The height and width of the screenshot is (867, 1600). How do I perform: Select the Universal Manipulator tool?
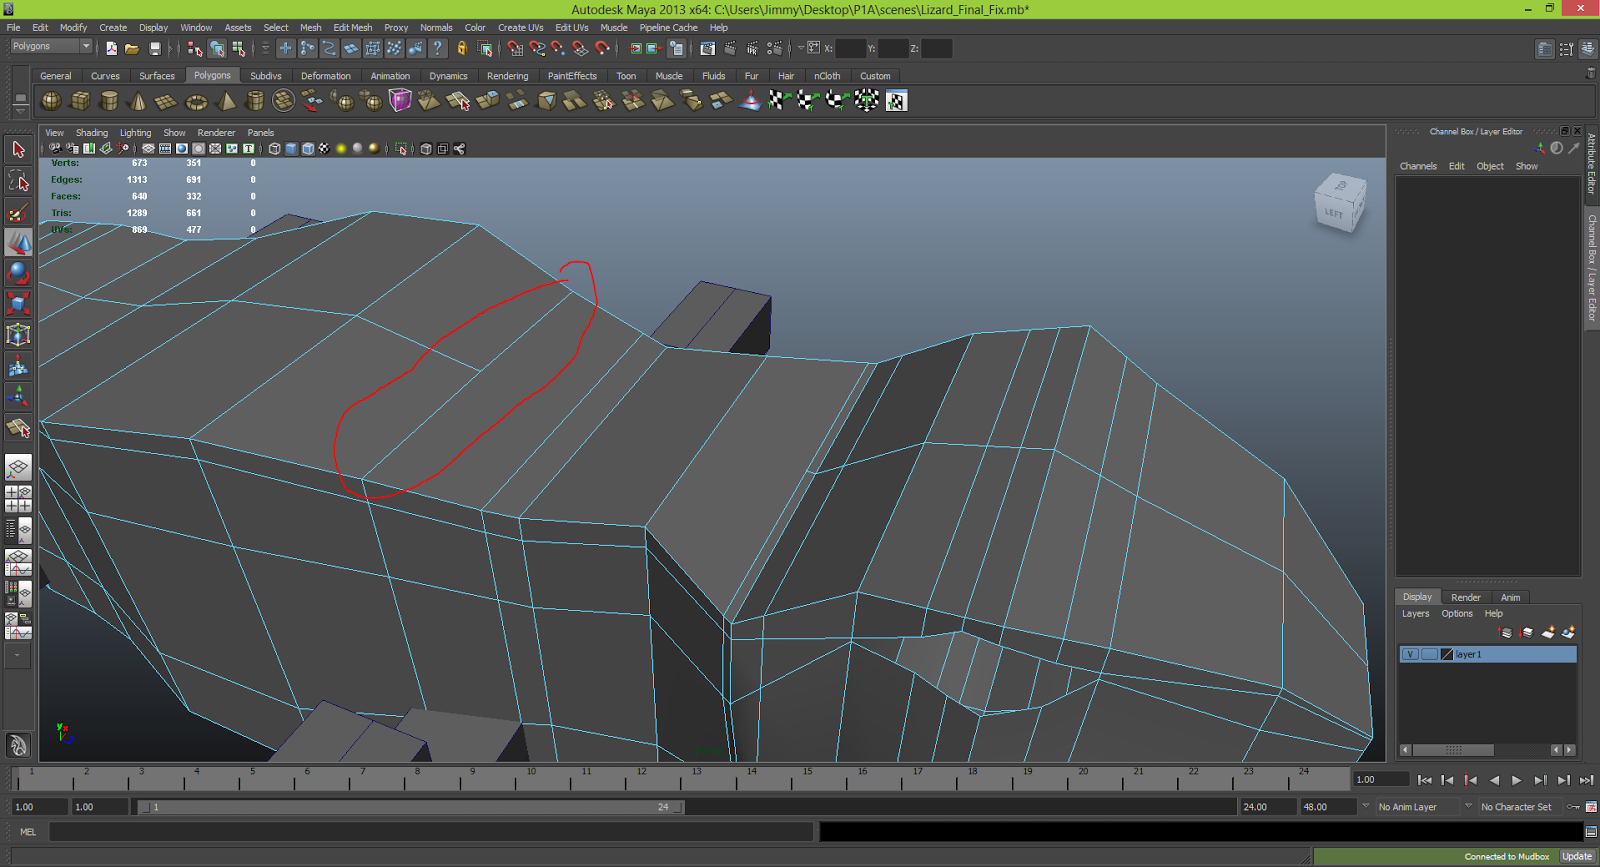(x=18, y=335)
